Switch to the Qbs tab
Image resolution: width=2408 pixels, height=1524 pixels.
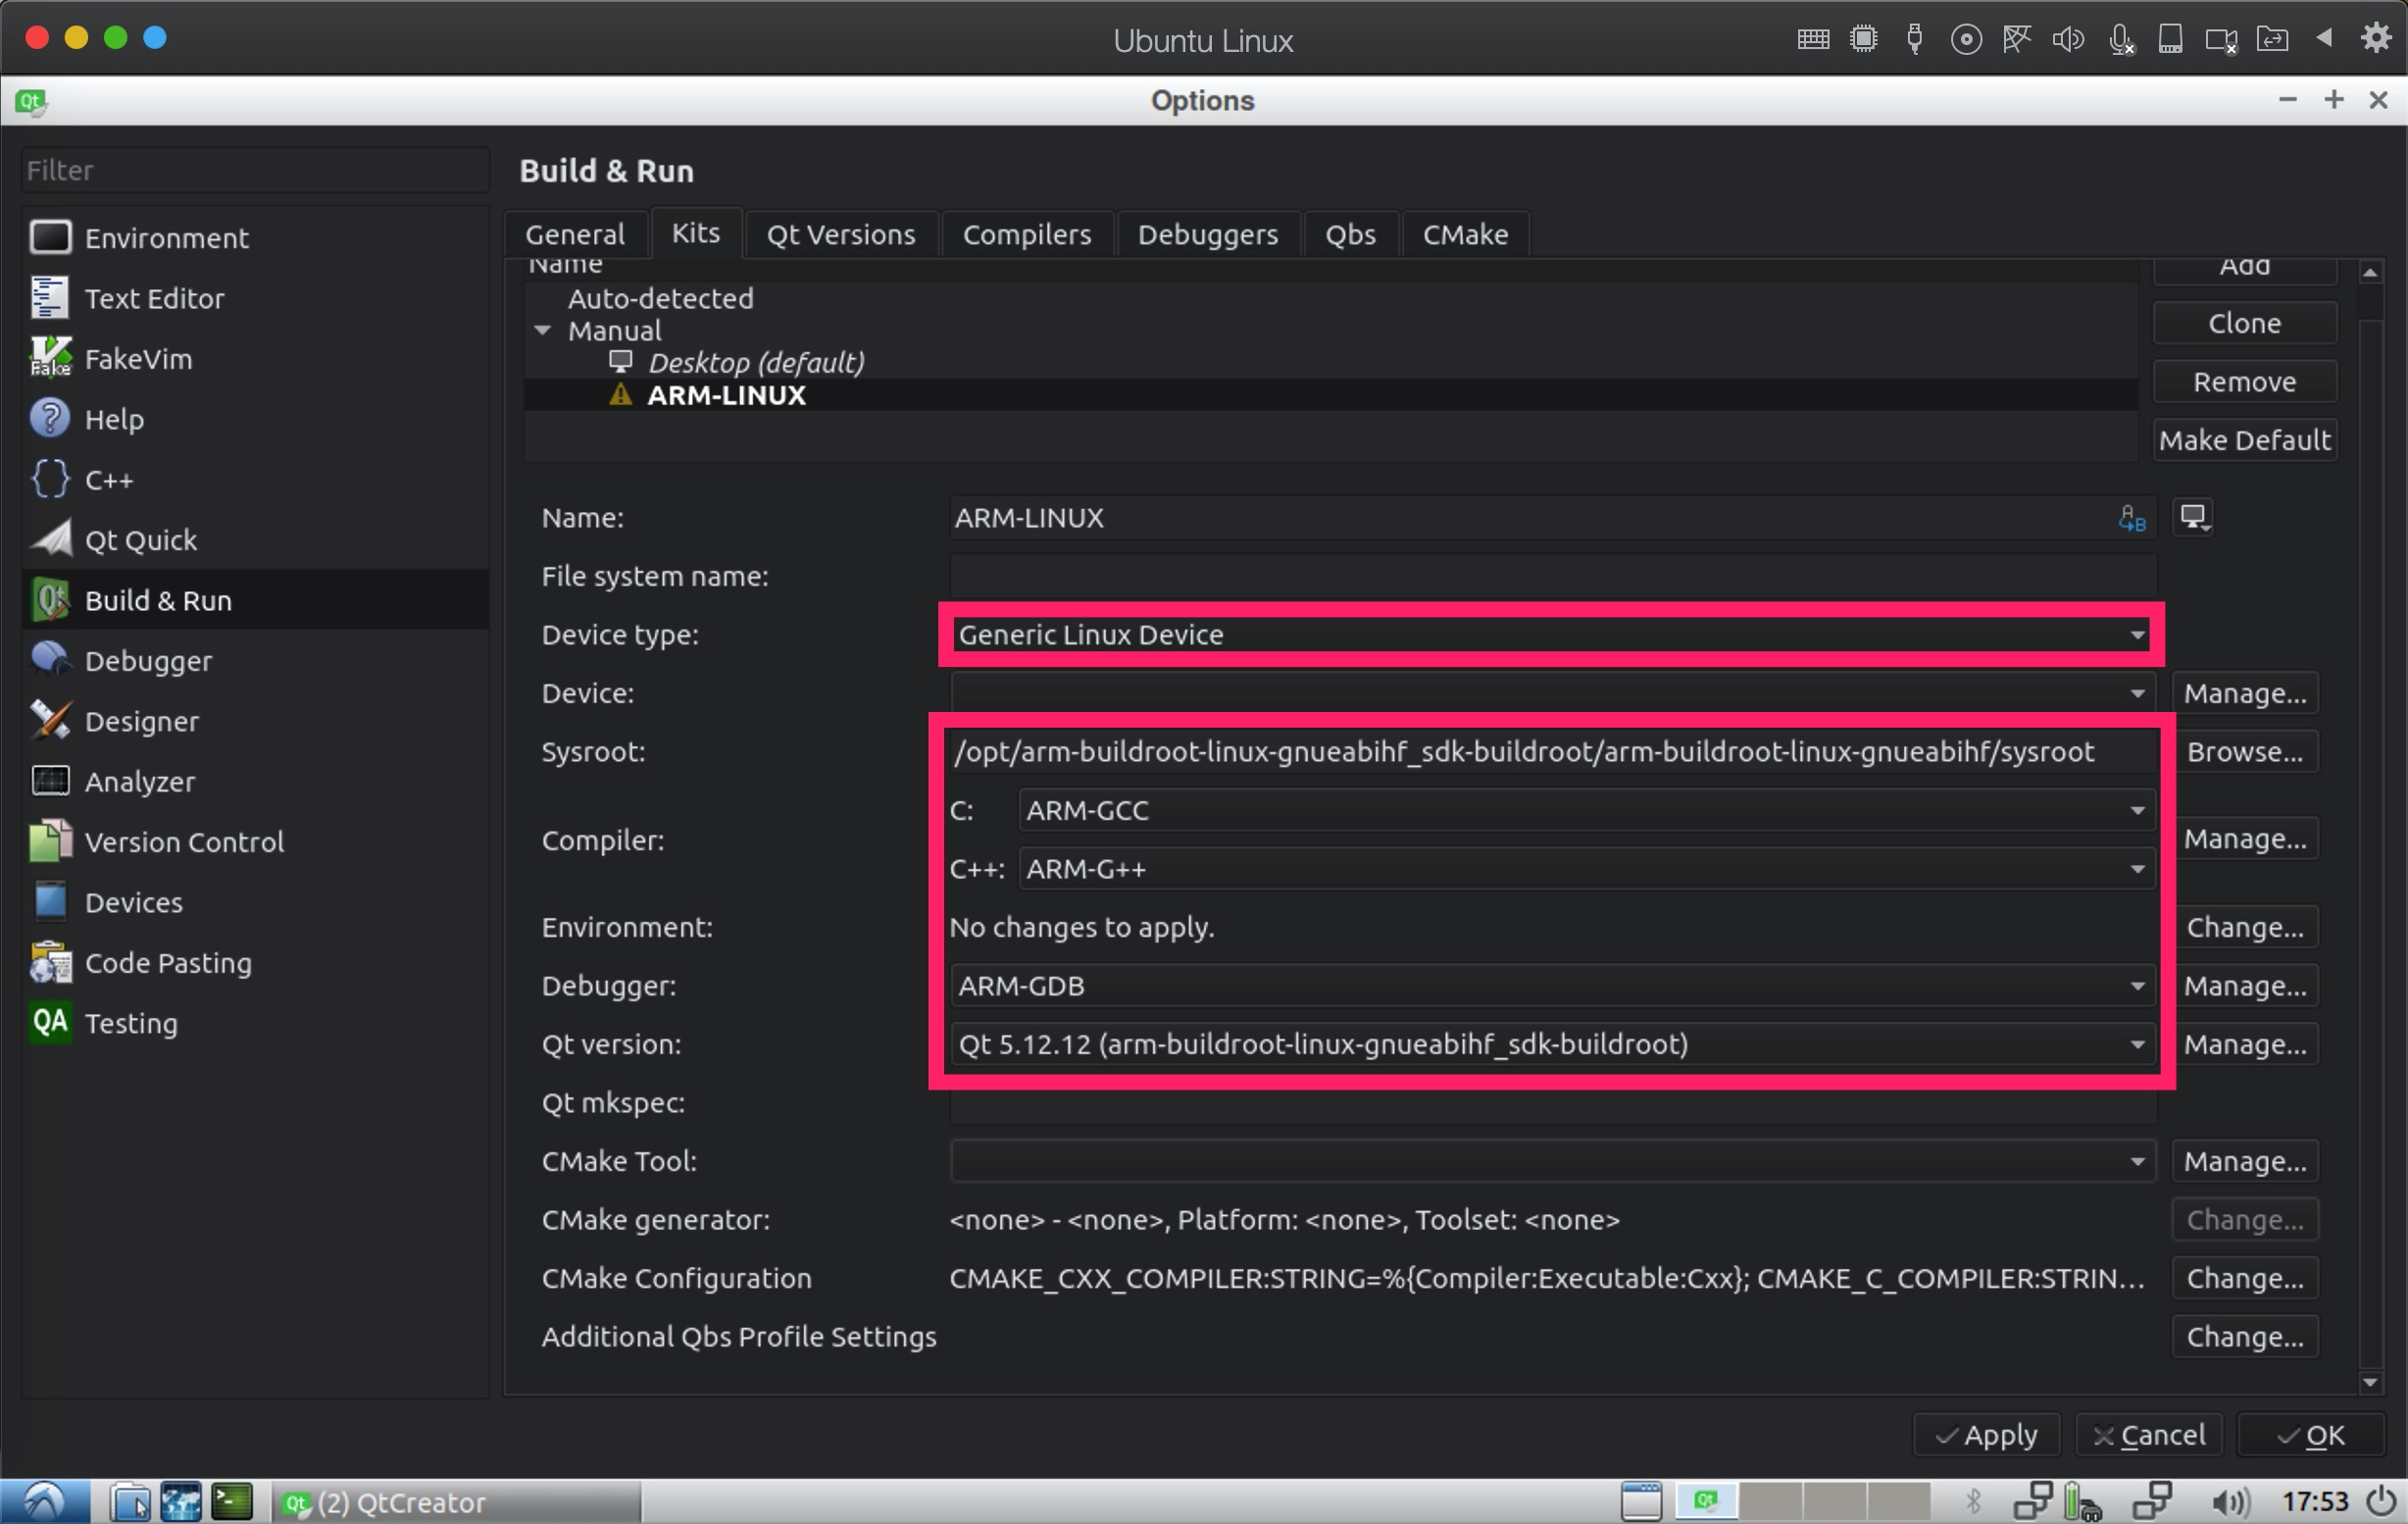point(1350,235)
